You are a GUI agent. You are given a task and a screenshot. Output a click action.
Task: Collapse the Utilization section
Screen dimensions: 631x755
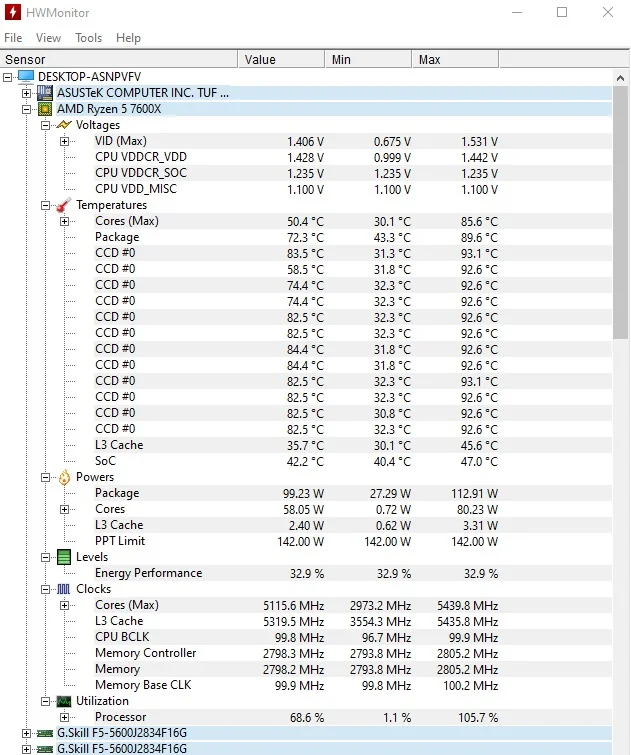point(46,702)
